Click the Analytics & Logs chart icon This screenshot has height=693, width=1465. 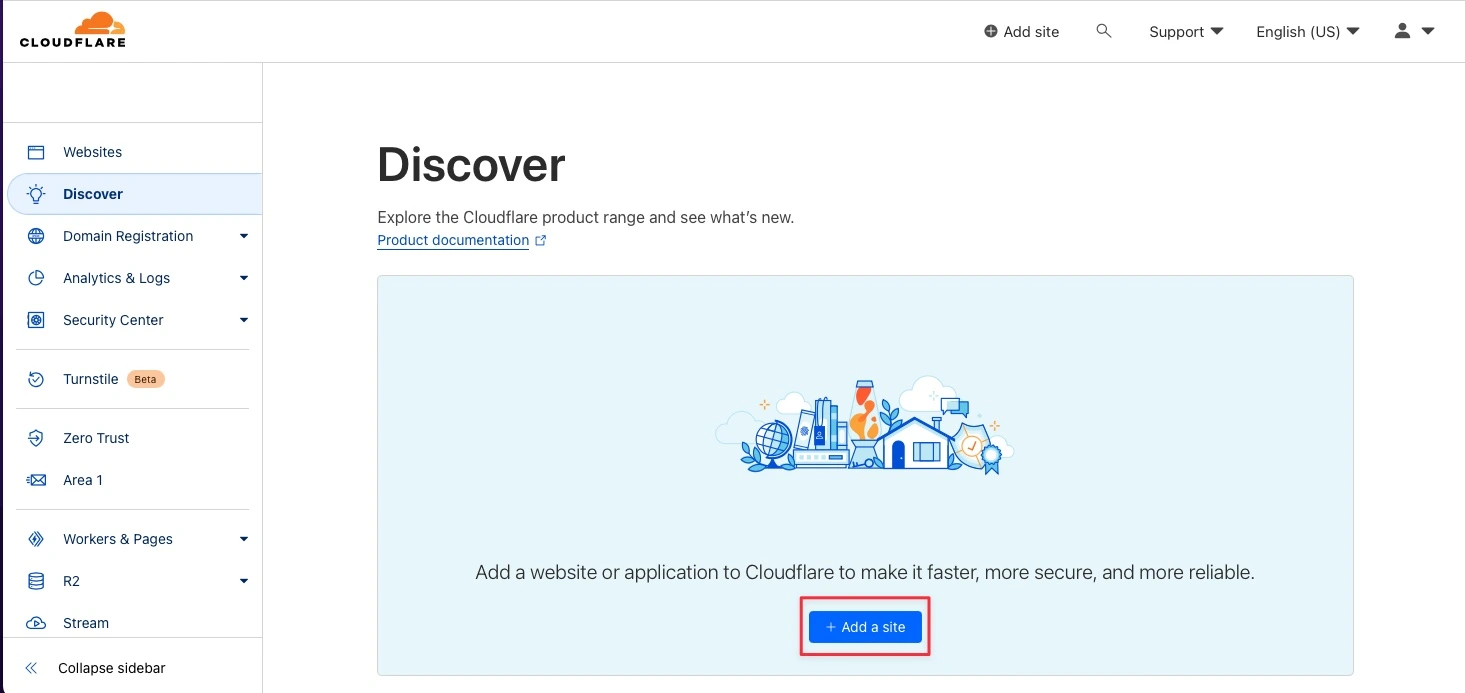(x=36, y=278)
